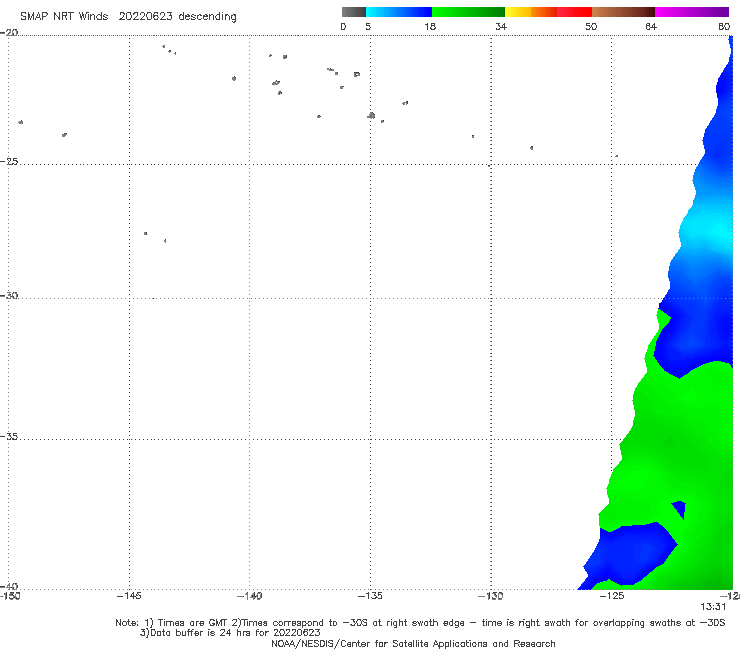Click the color bar label '18'
The image size is (740, 650).
pos(430,26)
